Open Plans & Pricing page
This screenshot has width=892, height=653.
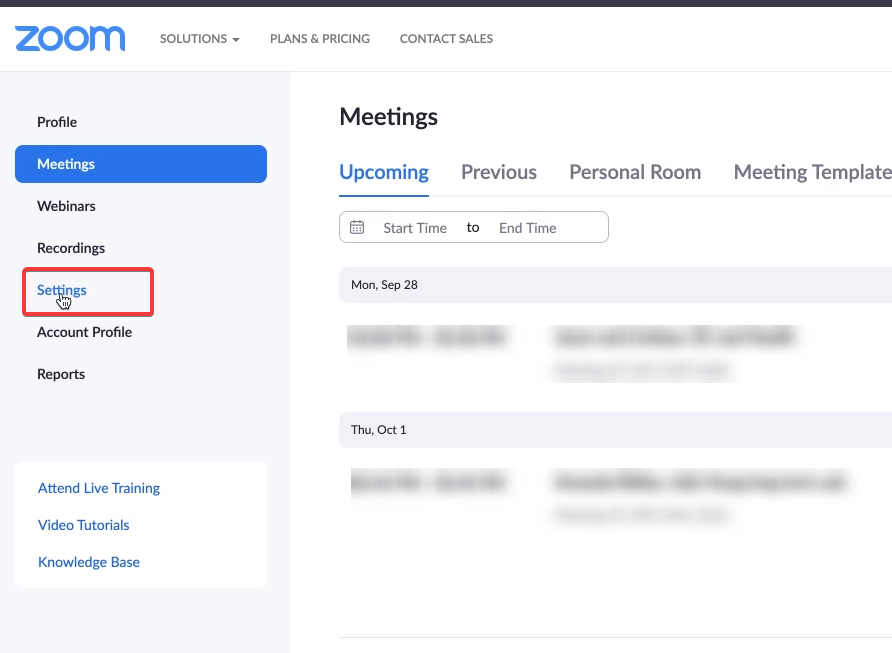[320, 39]
